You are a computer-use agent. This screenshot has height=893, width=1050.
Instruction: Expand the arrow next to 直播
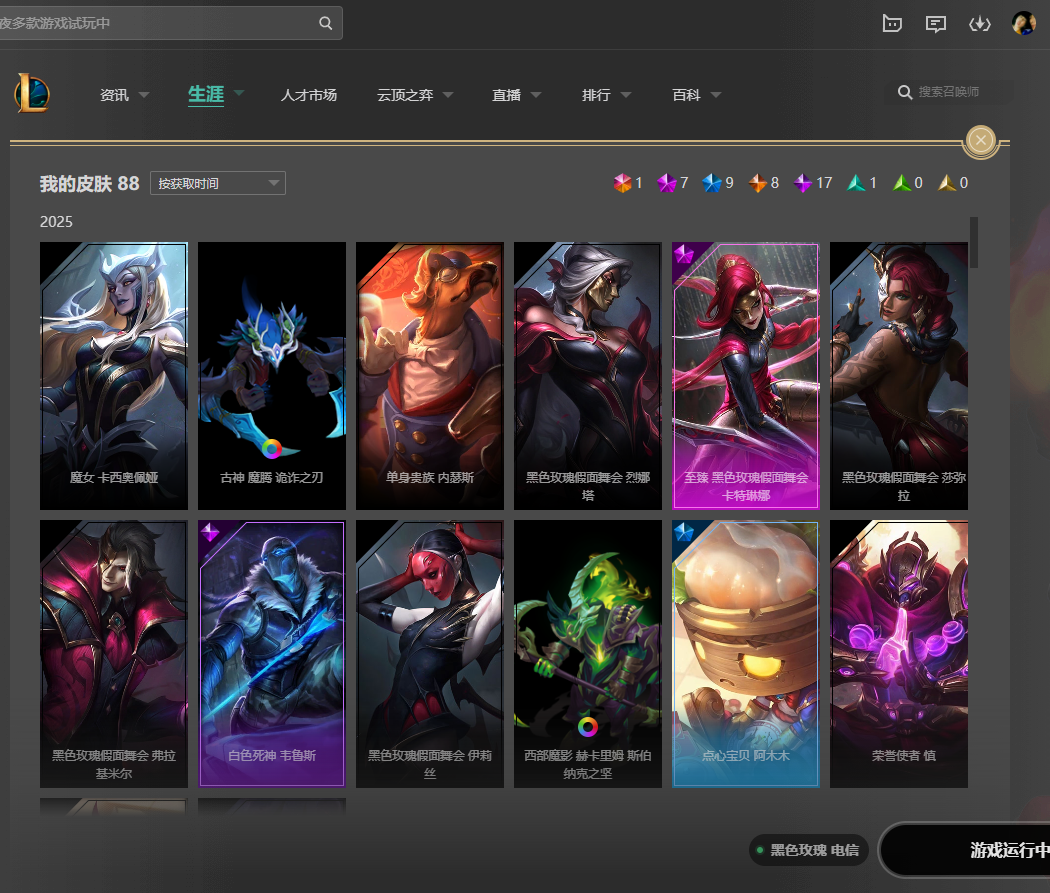pos(536,95)
